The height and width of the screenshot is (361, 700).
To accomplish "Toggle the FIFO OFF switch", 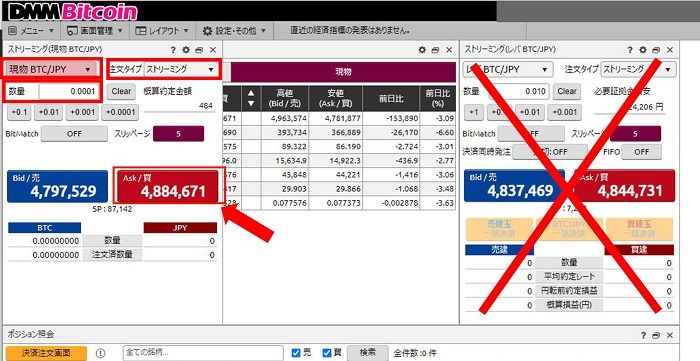I will [x=642, y=152].
